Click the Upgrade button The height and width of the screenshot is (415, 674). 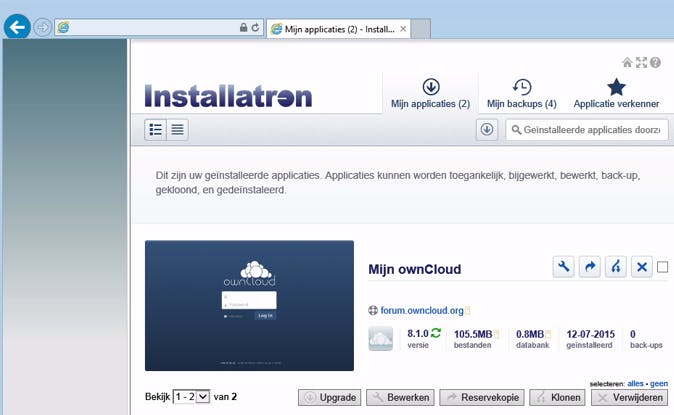coord(330,397)
